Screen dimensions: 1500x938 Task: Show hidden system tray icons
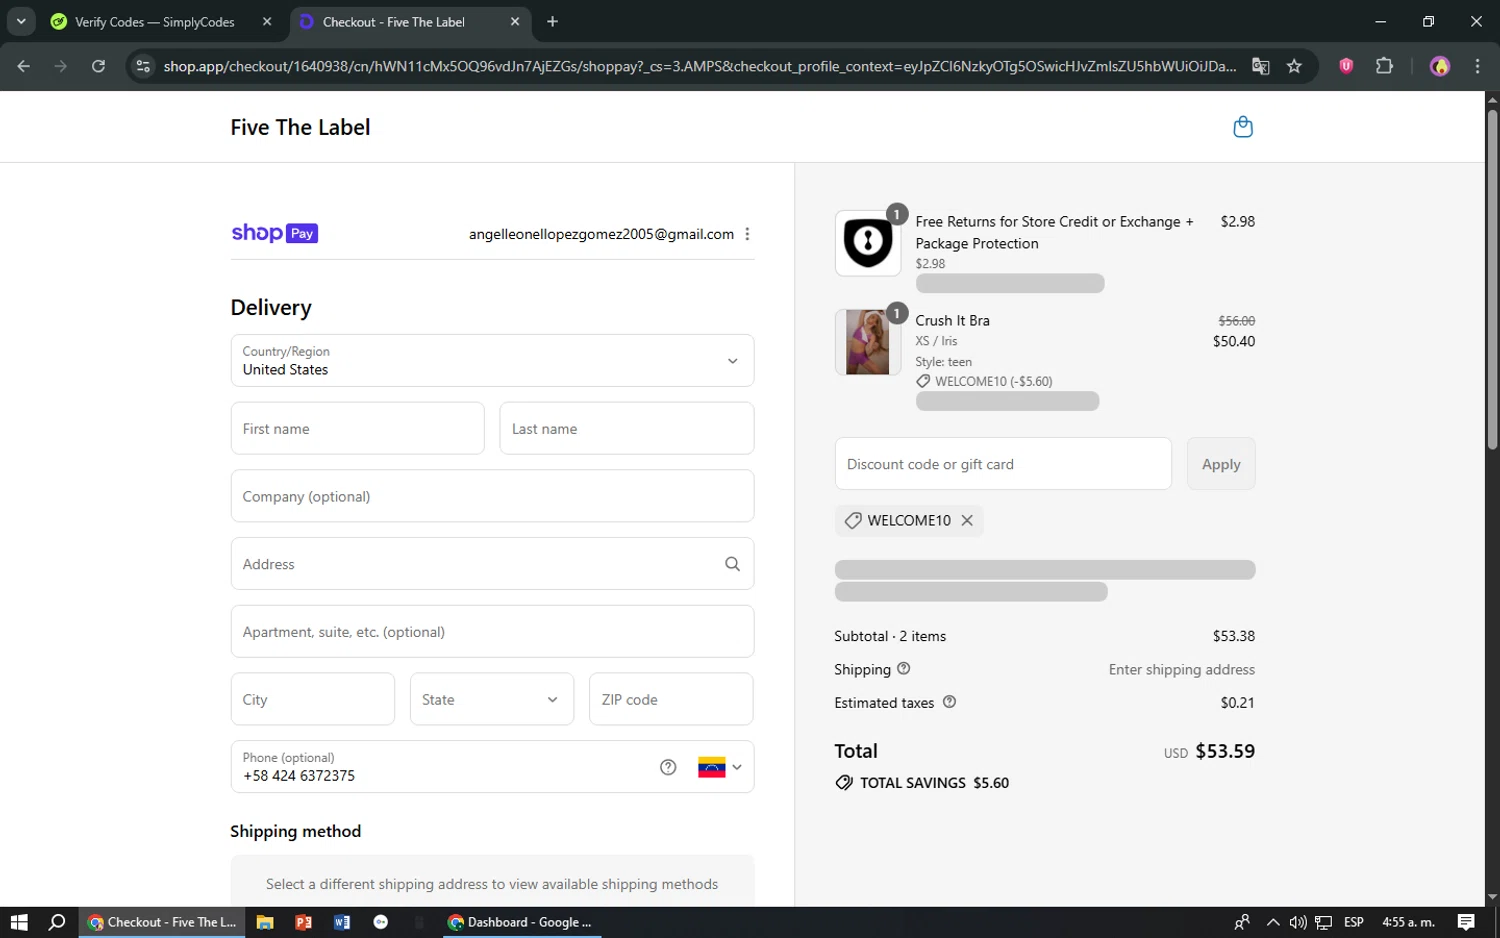1272,922
